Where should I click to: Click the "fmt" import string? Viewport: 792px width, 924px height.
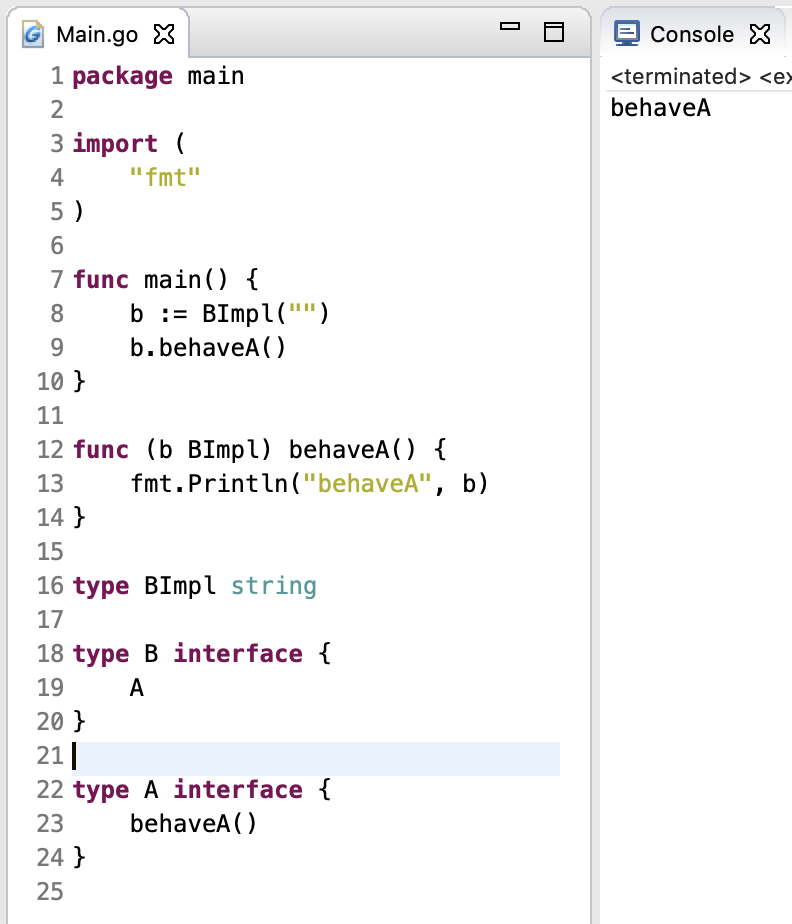click(x=166, y=178)
